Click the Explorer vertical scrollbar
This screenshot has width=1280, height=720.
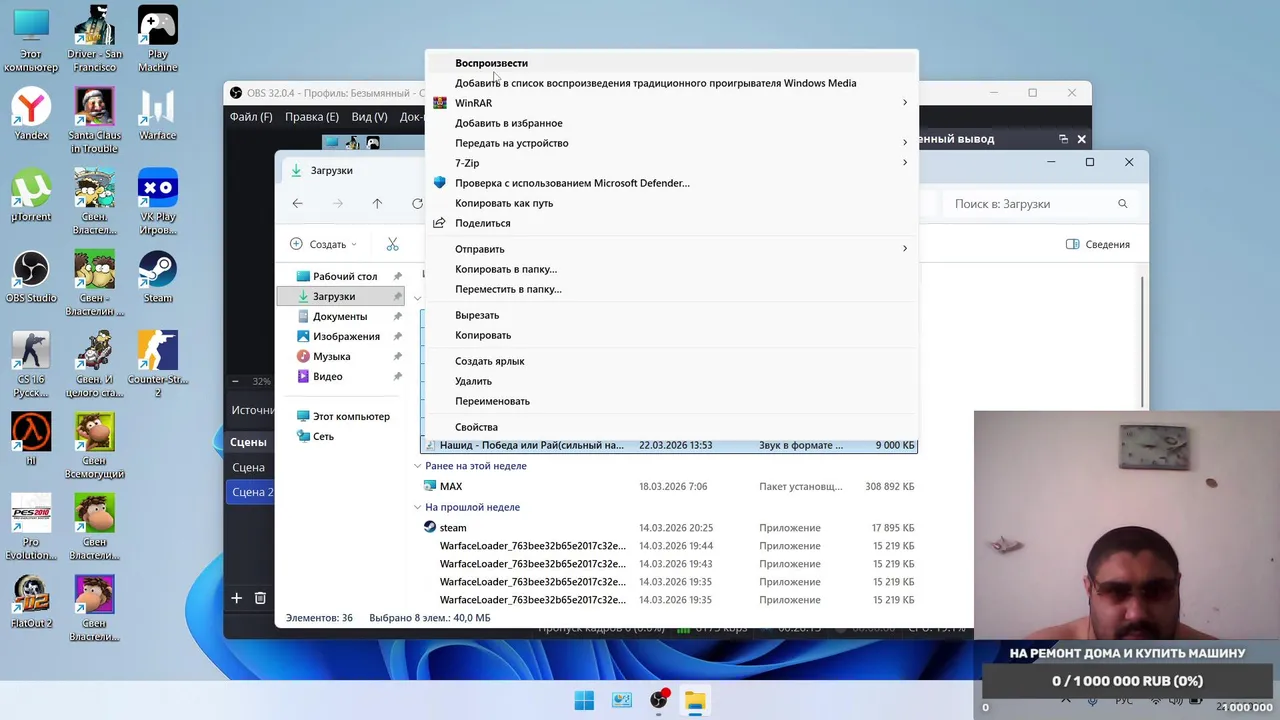click(x=1142, y=340)
